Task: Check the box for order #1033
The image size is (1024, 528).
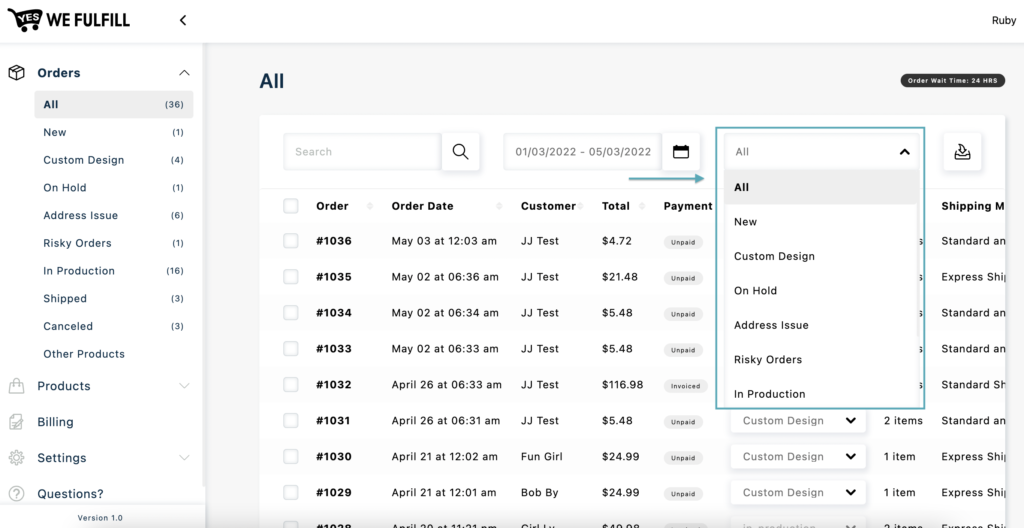Action: 291,349
